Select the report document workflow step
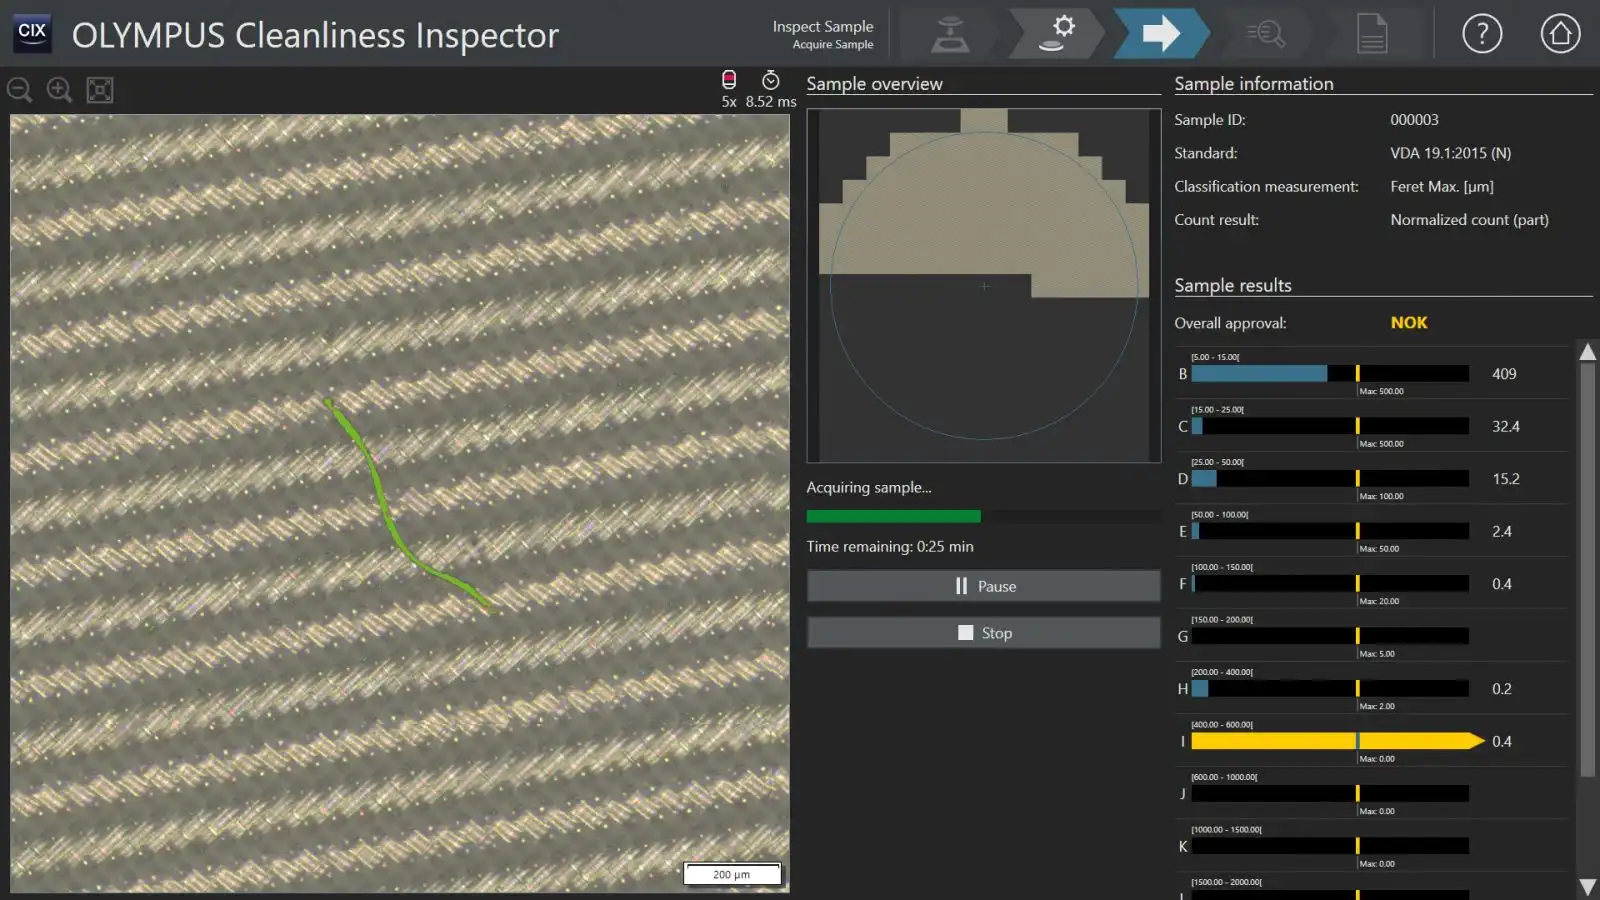The width and height of the screenshot is (1600, 900). coord(1371,34)
